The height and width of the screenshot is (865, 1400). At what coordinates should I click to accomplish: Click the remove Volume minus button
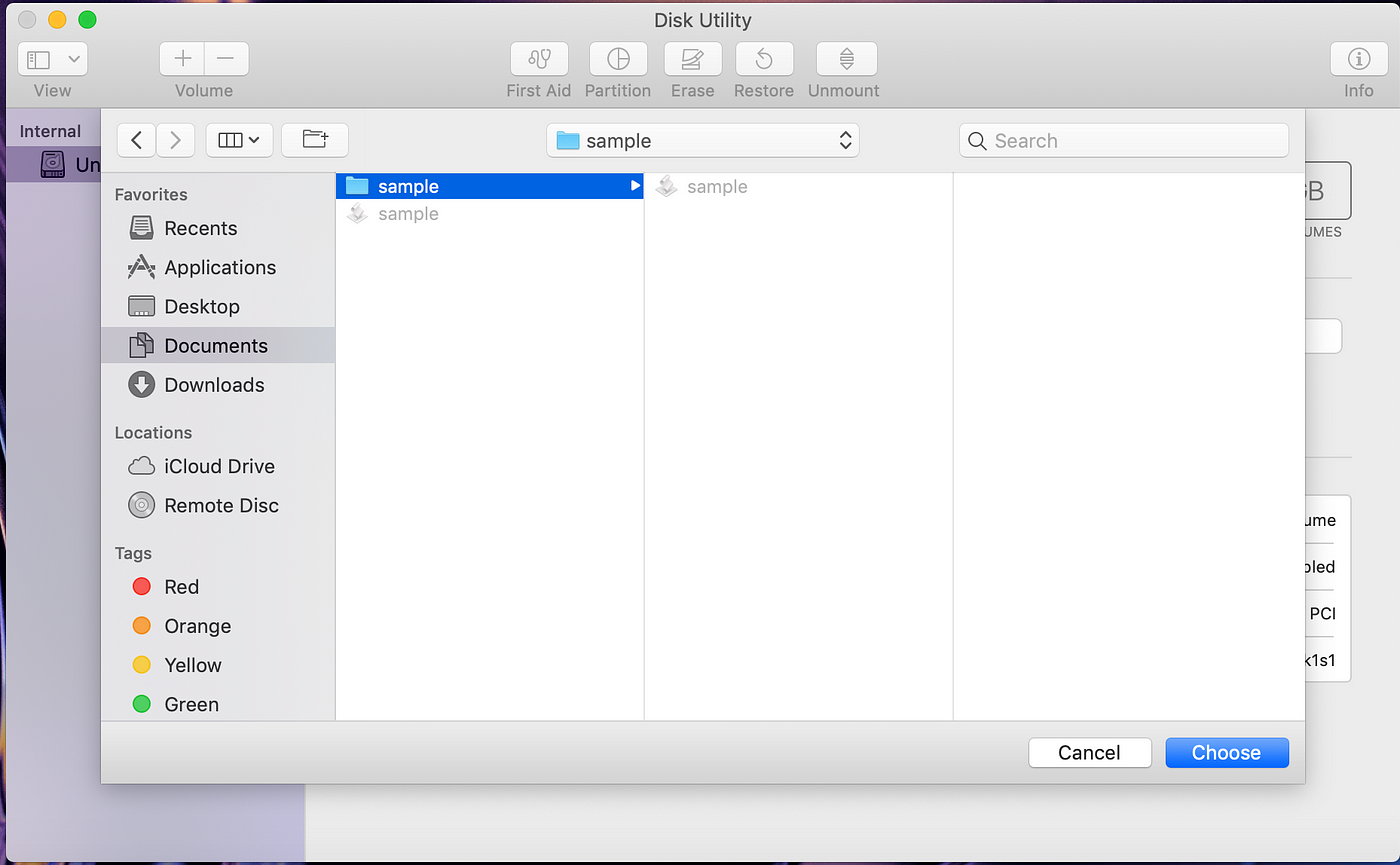[227, 59]
